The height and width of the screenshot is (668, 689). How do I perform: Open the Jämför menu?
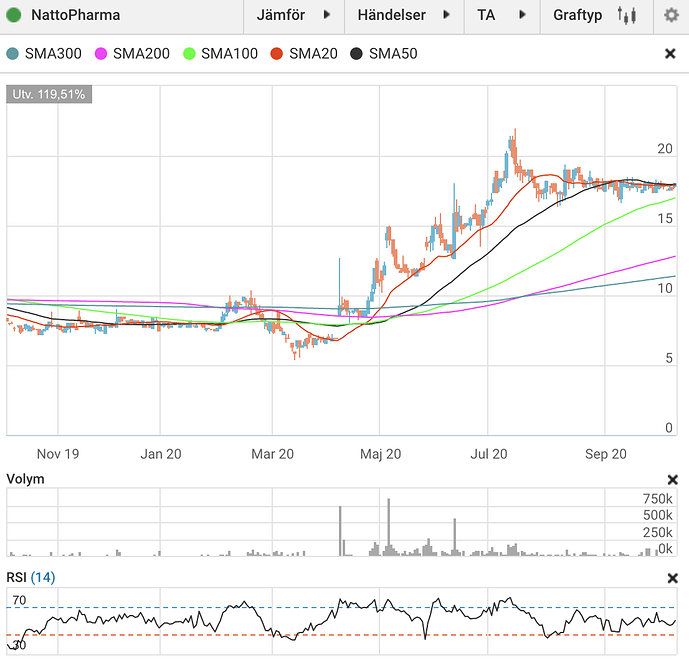point(294,16)
